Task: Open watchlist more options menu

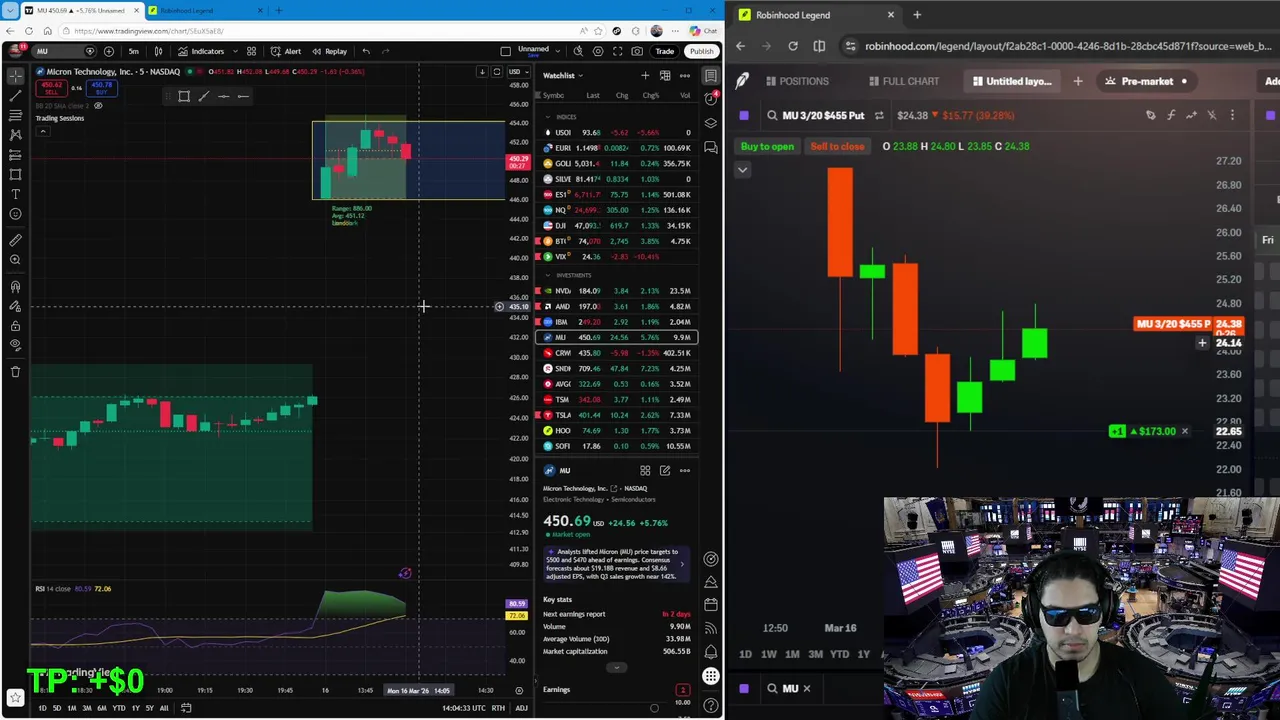Action: 685,76
